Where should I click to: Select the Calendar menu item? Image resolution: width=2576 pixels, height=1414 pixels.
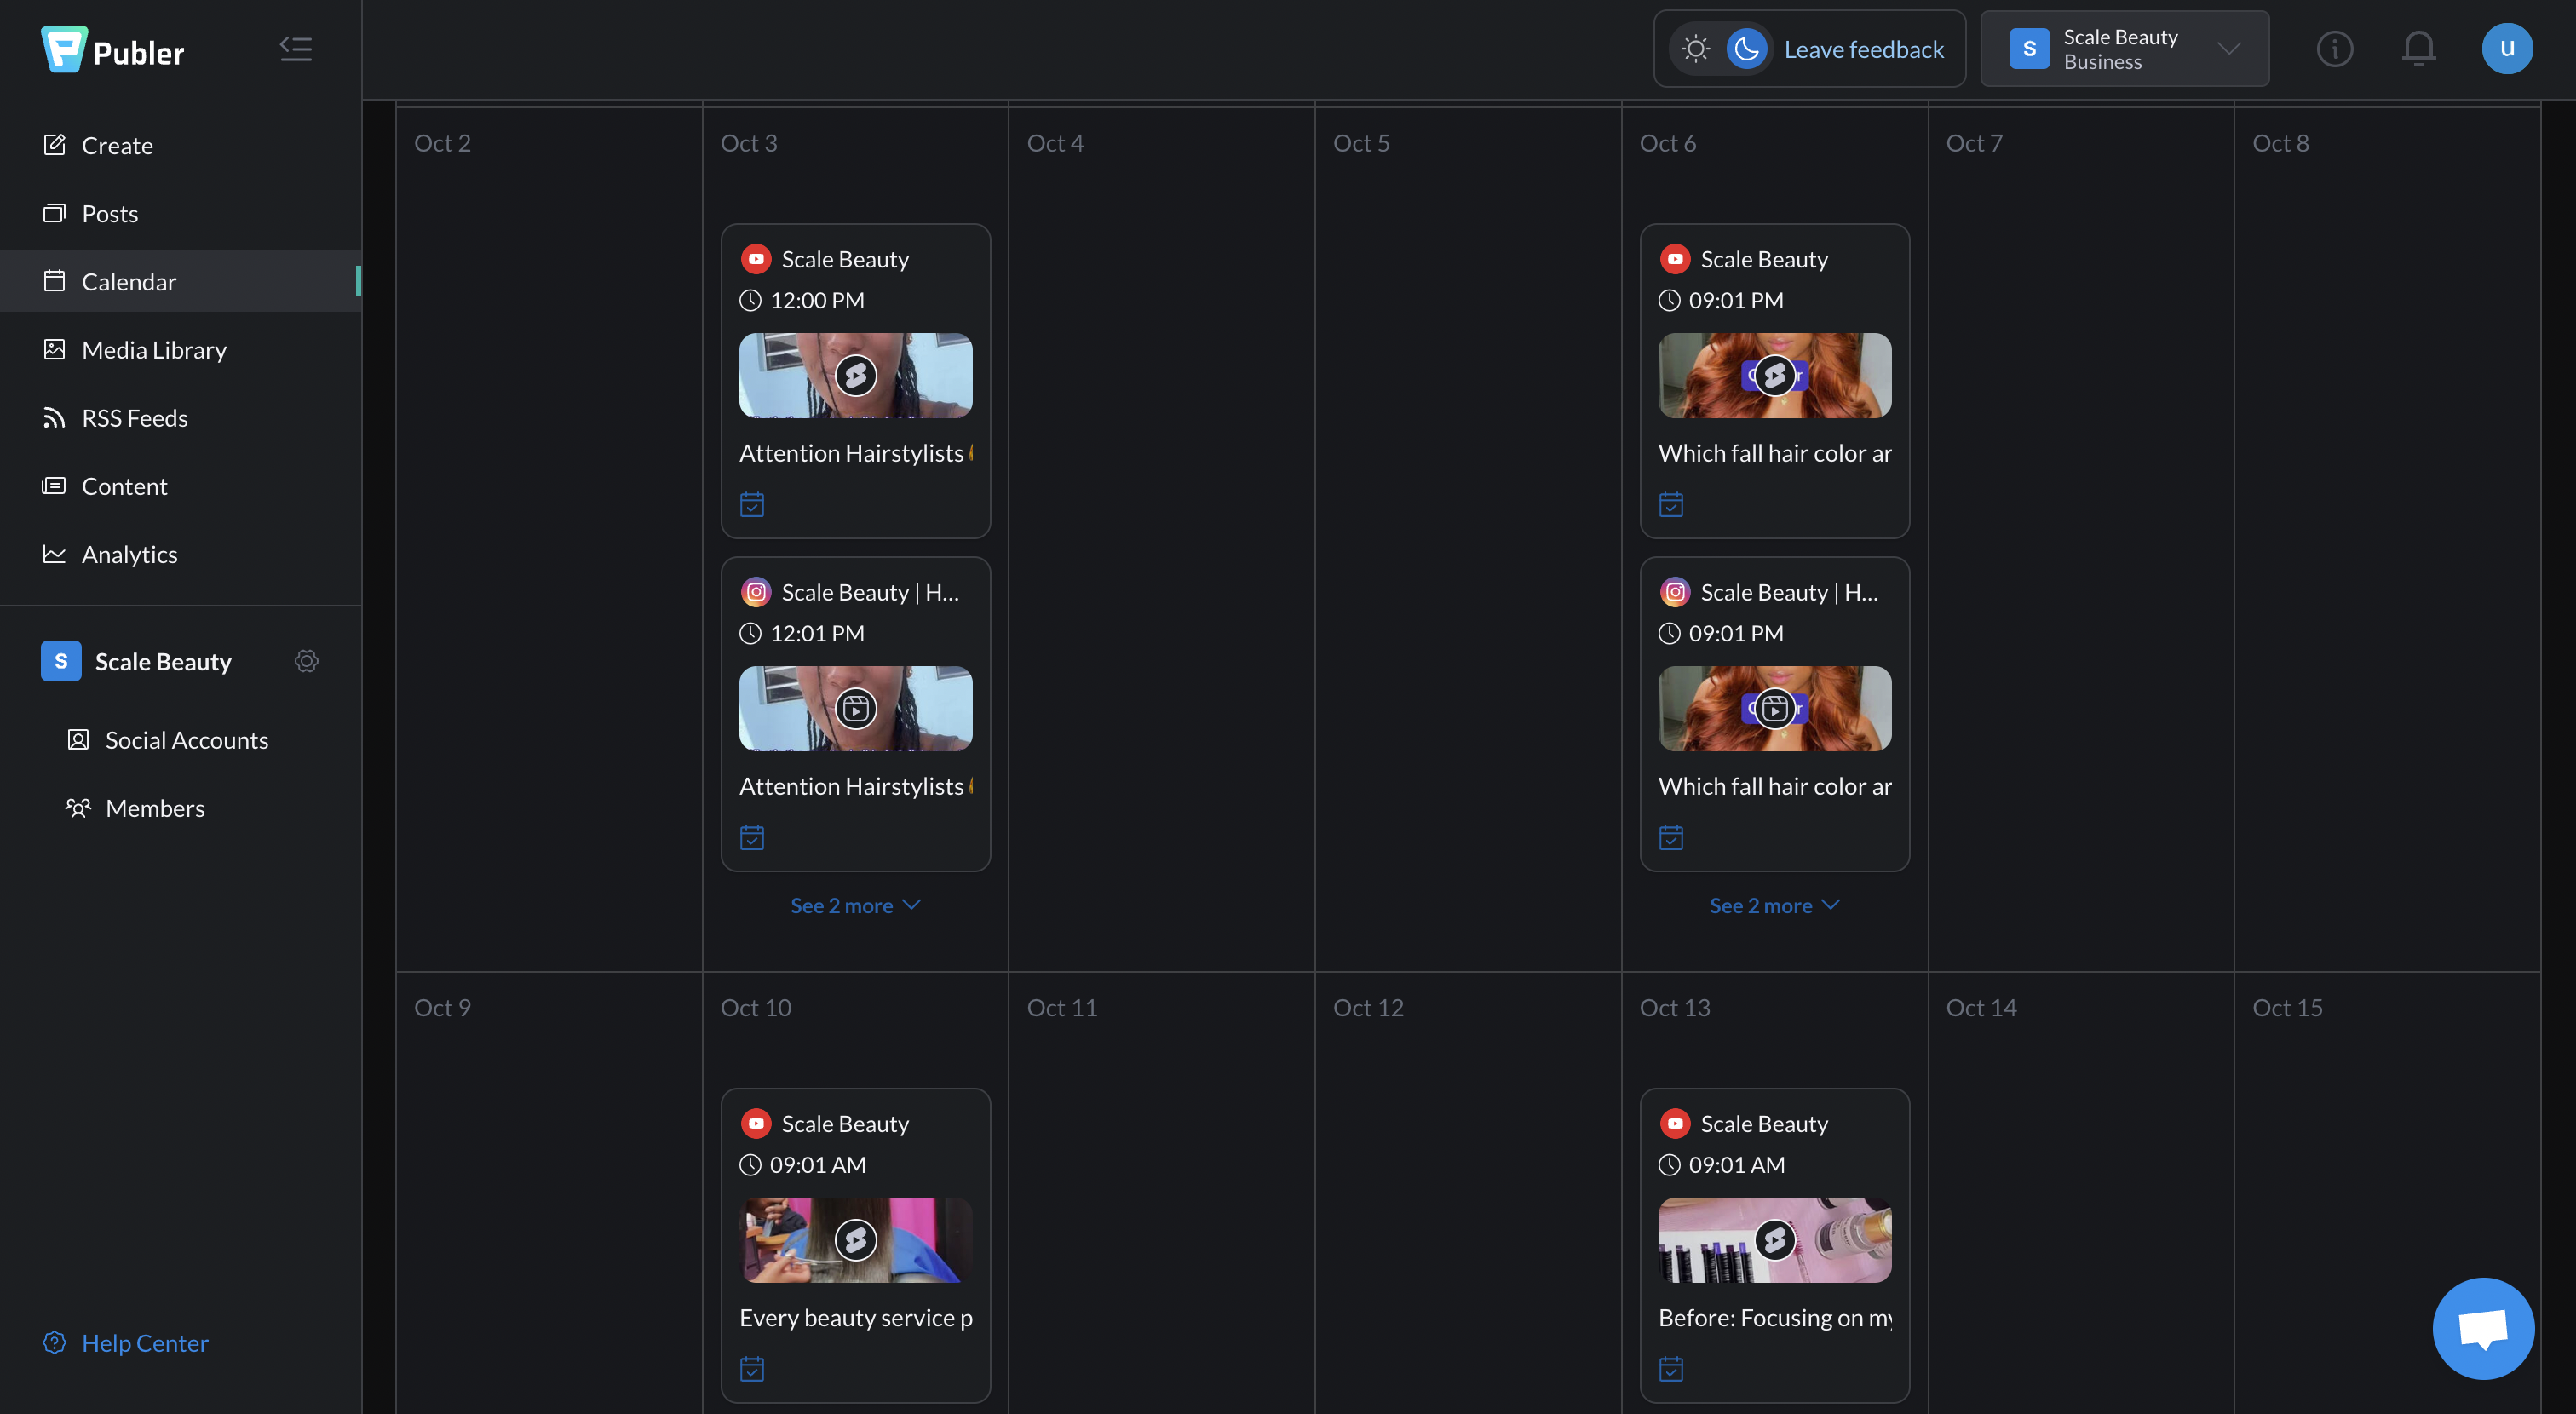tap(129, 280)
